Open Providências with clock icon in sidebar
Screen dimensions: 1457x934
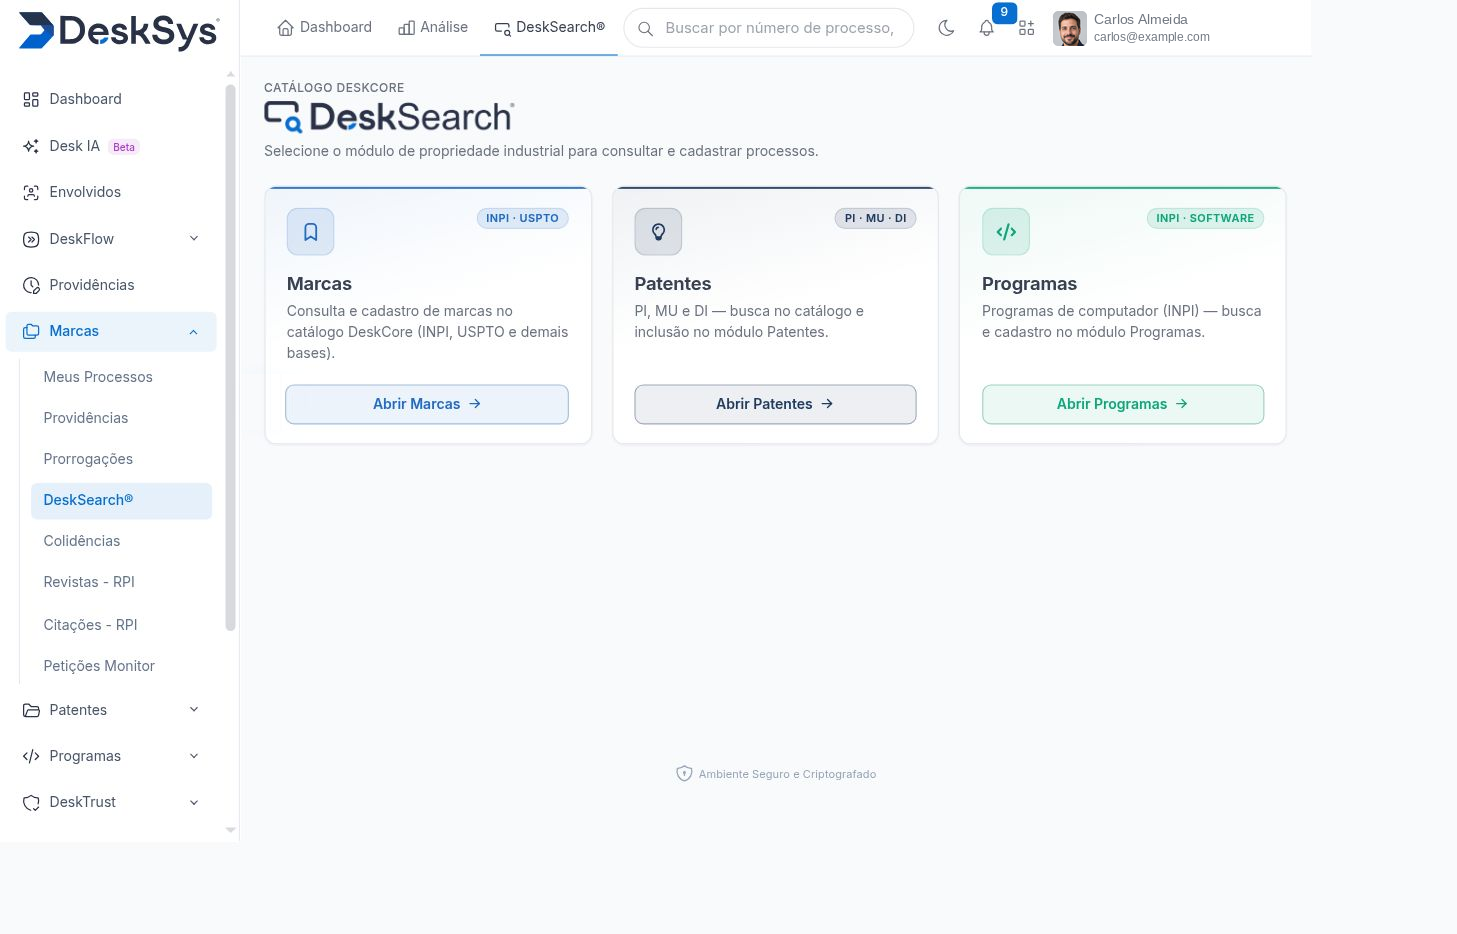[111, 285]
